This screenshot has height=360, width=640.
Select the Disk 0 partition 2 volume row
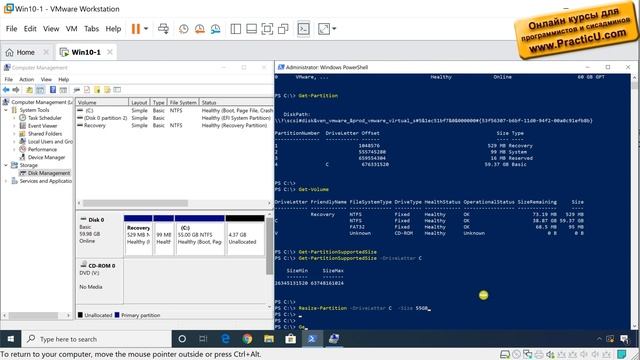coord(175,118)
